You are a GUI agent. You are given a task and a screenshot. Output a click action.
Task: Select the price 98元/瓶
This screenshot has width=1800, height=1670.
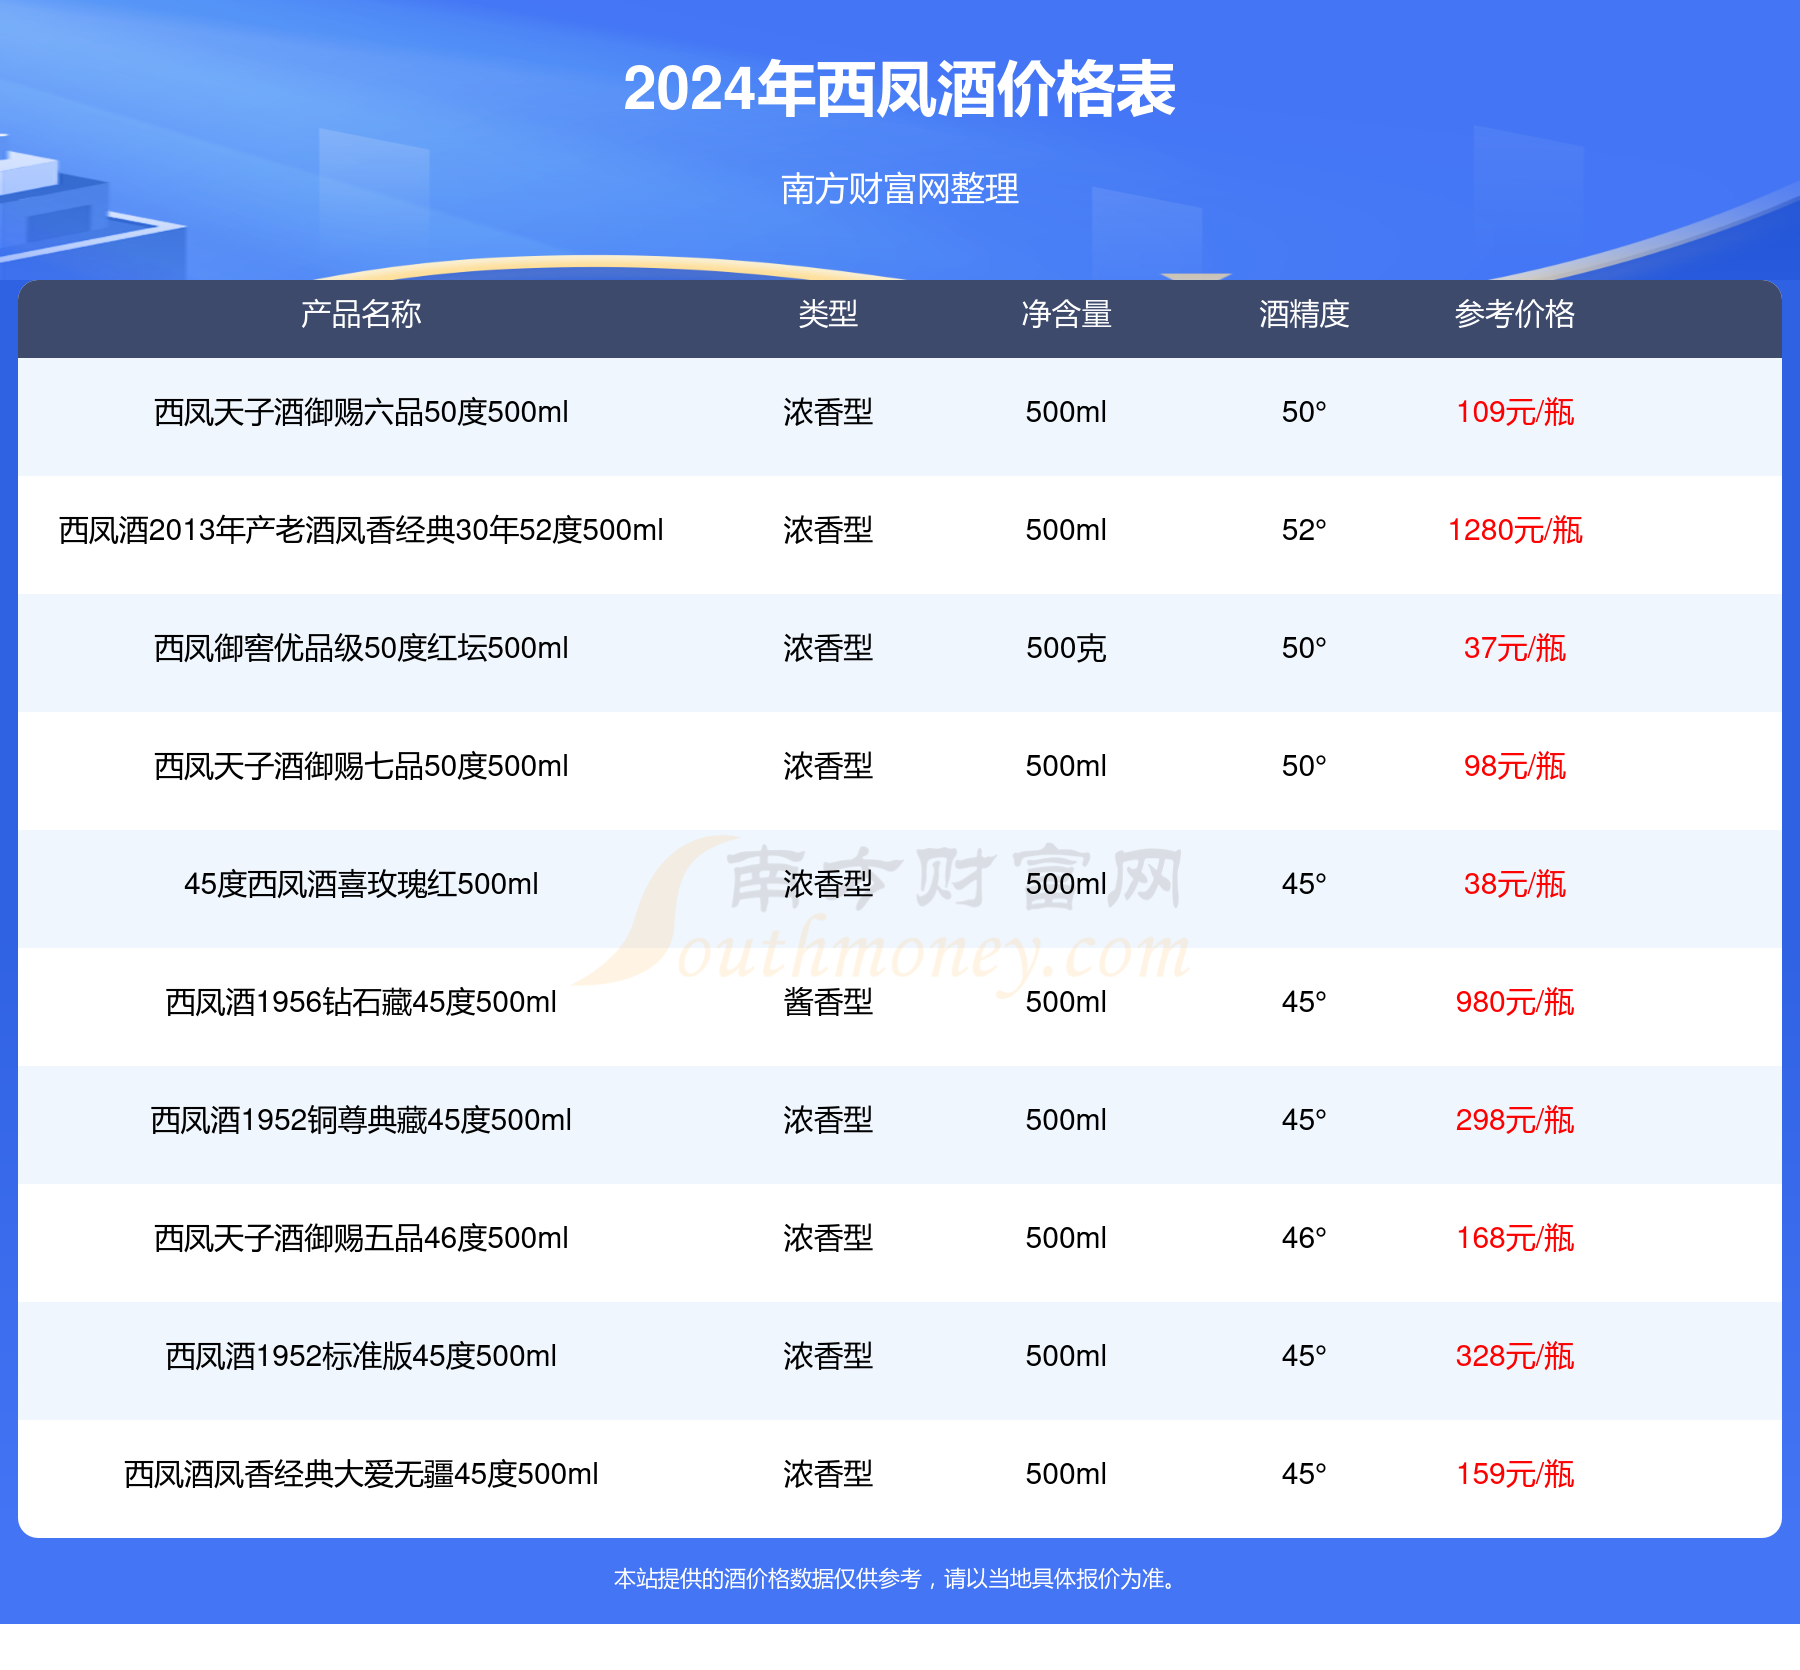(x=1515, y=766)
